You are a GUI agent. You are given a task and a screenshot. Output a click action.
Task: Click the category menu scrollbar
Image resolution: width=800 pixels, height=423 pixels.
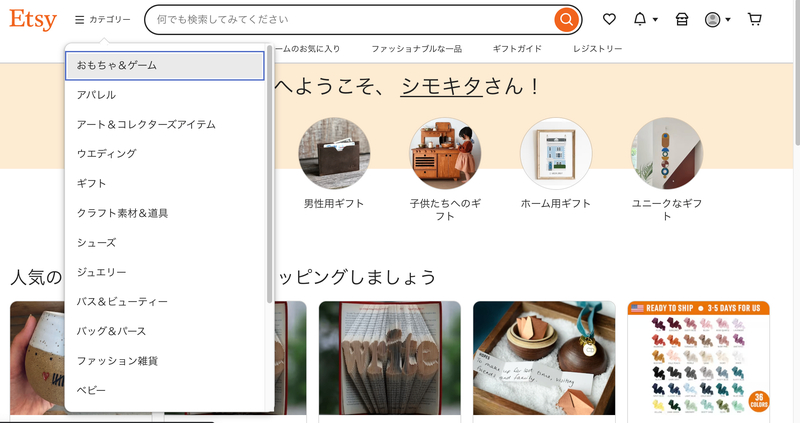[x=269, y=173]
